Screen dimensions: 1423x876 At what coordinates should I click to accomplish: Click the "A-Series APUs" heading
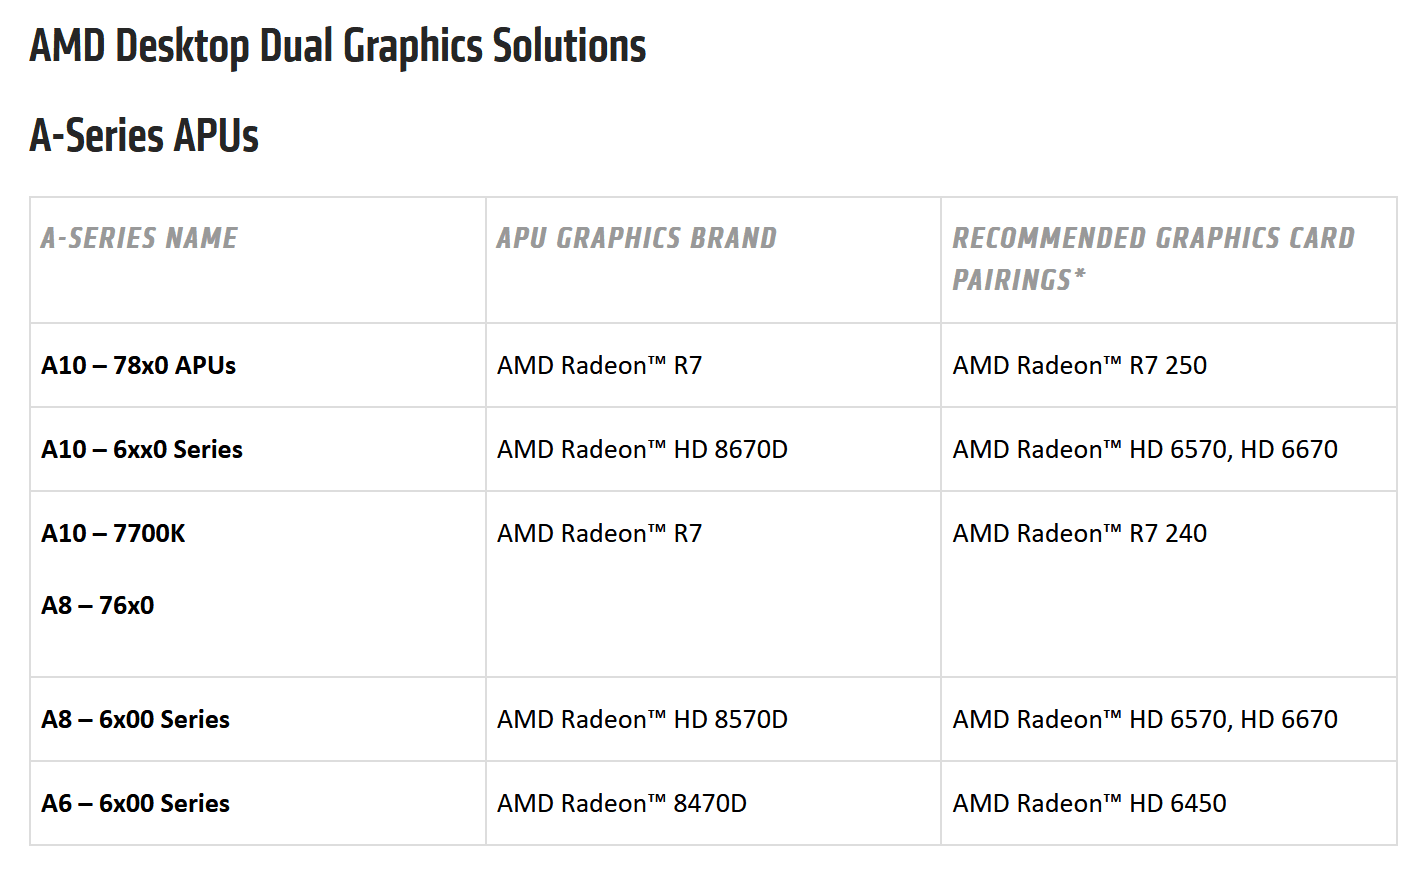[x=144, y=136]
